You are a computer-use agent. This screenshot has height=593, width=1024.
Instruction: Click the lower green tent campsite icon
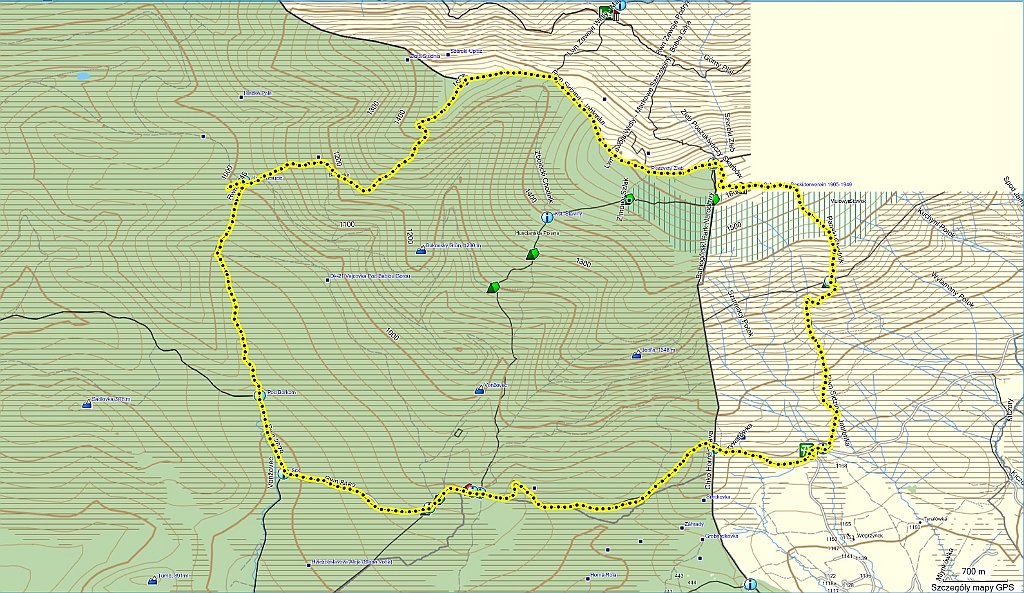tap(492, 287)
